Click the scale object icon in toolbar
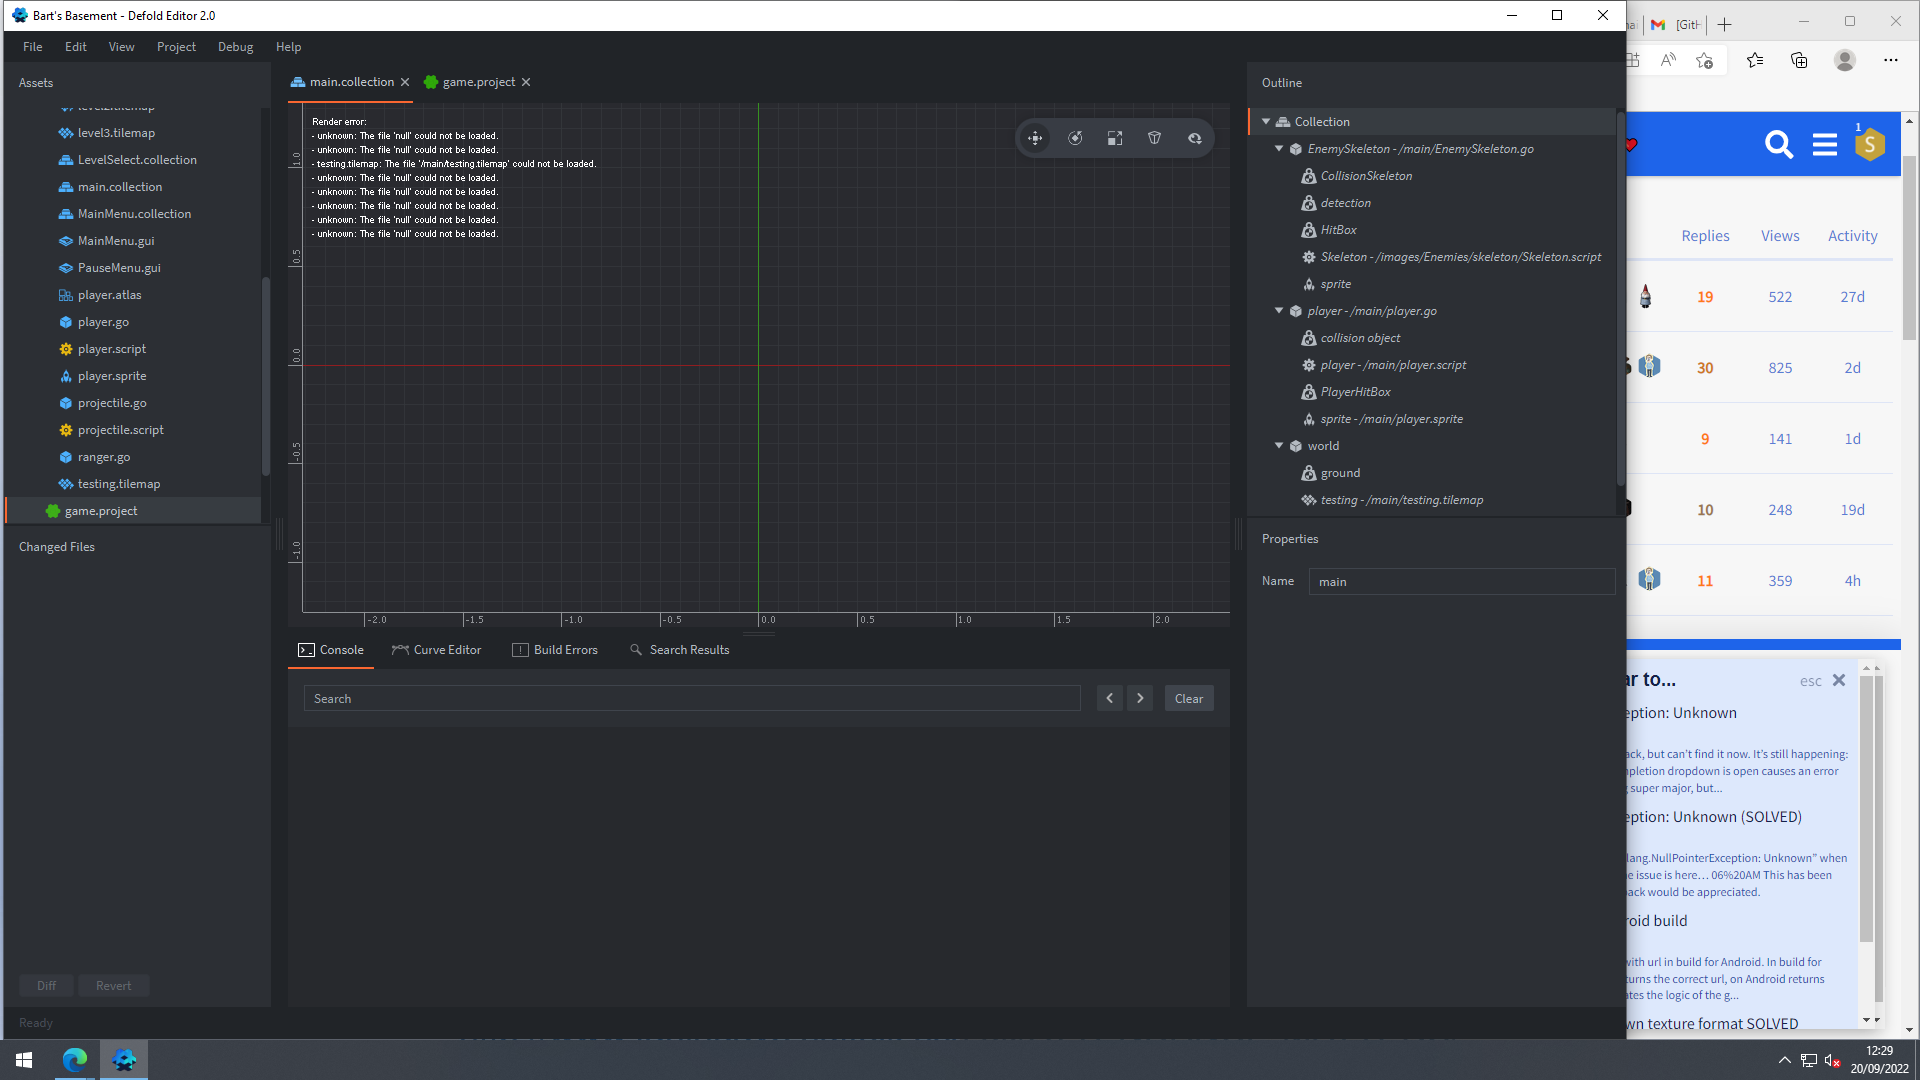The height and width of the screenshot is (1080, 1920). (x=1114, y=138)
